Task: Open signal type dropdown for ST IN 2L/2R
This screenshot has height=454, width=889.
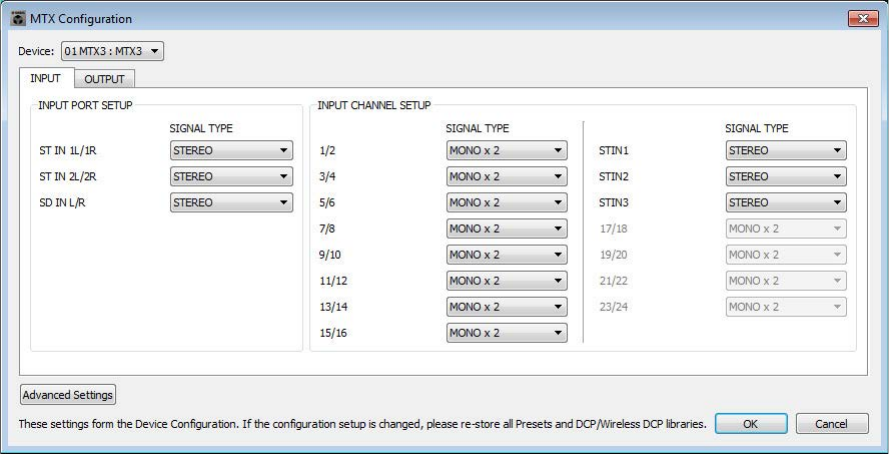Action: pyautogui.click(x=231, y=176)
